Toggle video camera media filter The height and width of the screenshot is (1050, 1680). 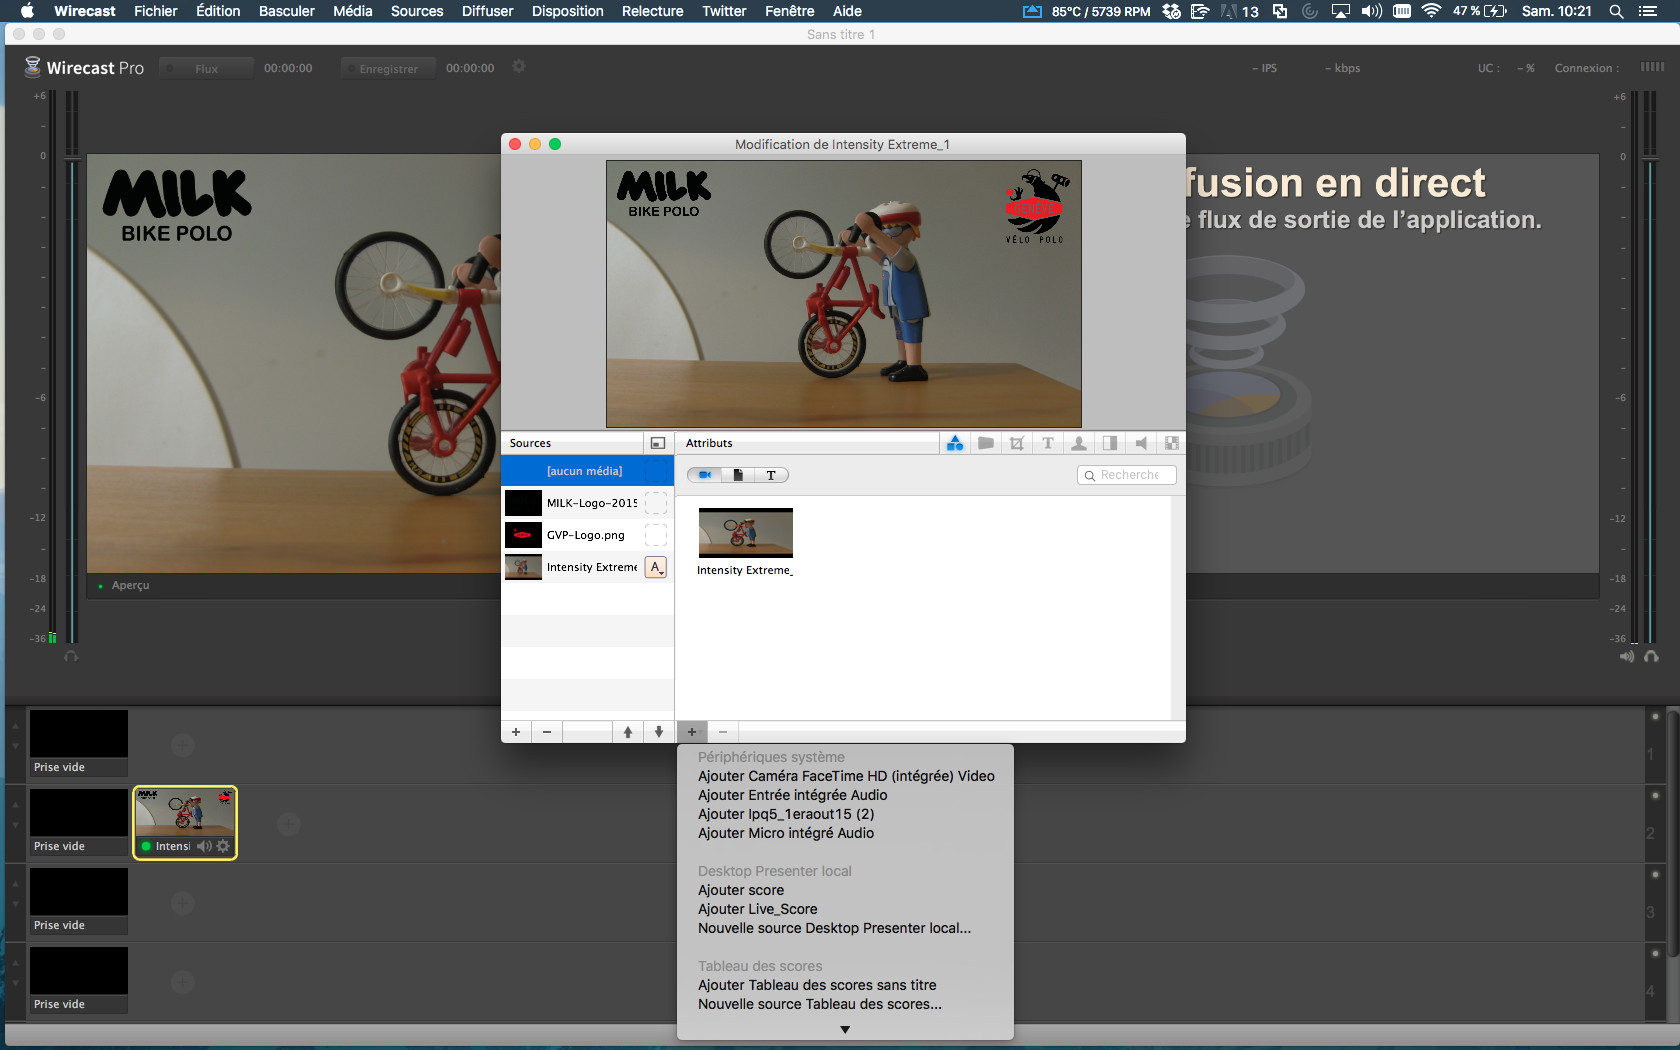click(x=705, y=475)
